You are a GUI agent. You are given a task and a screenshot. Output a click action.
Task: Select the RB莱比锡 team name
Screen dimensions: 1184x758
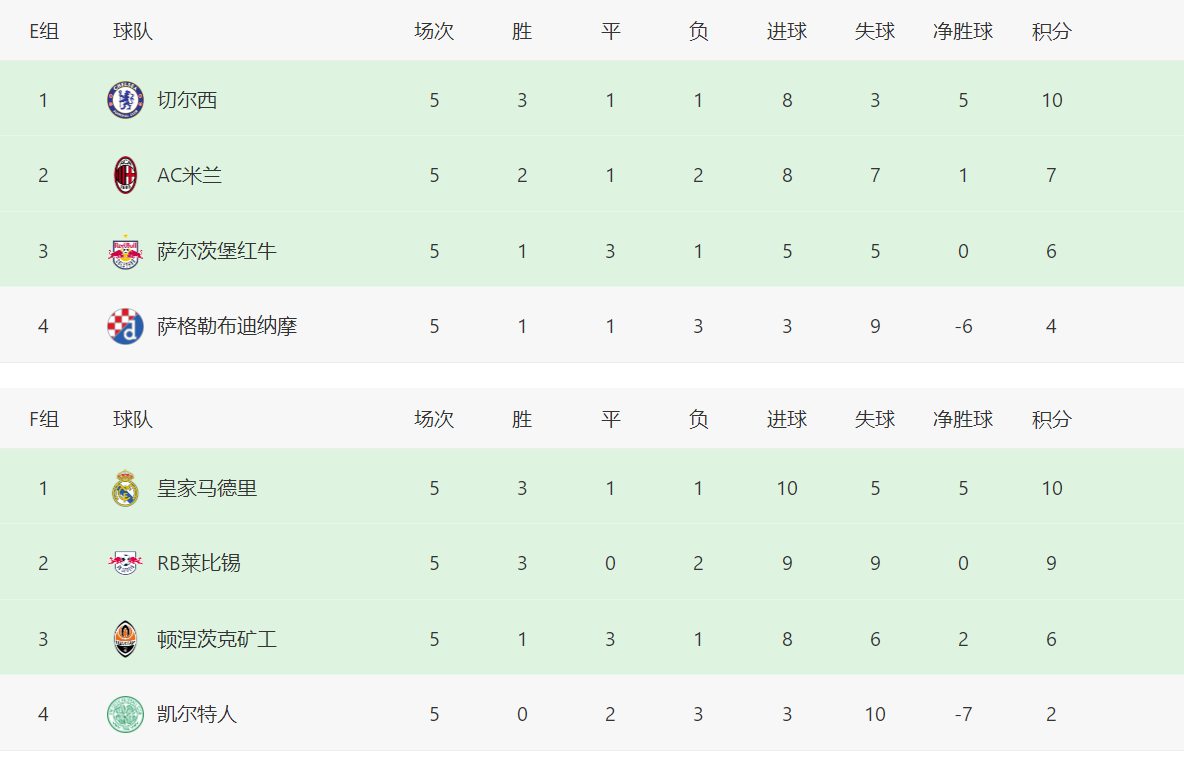(198, 563)
